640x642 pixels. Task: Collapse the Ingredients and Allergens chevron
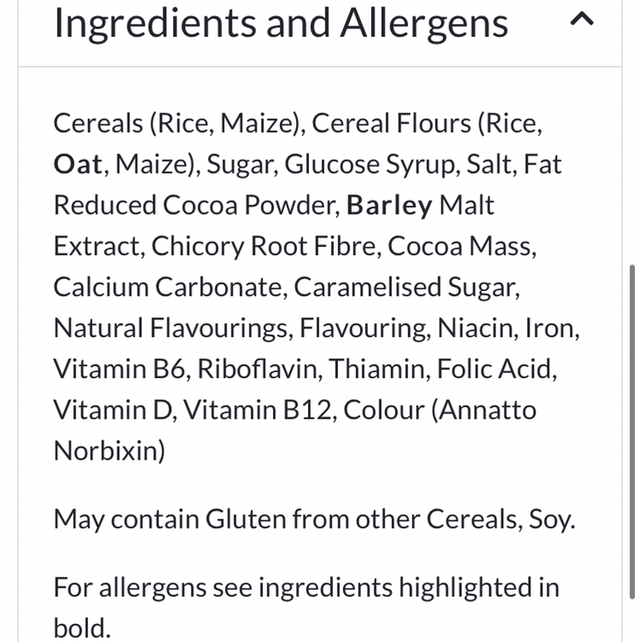pos(583,19)
